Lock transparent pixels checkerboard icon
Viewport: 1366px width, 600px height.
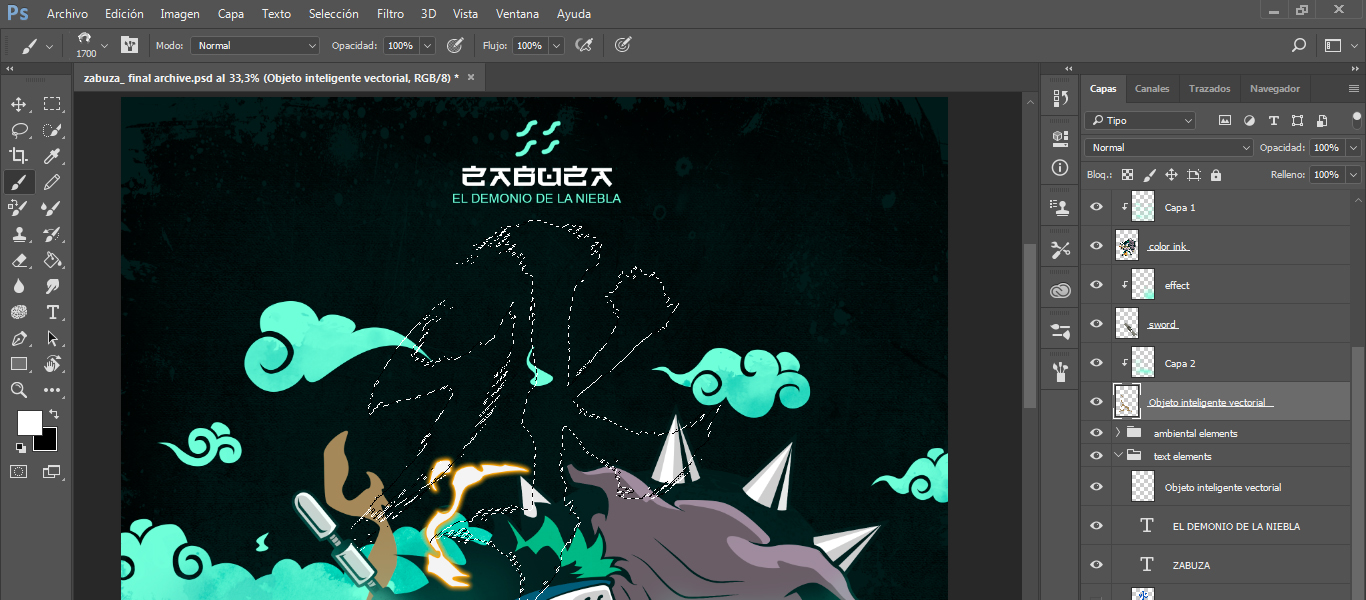1127,175
